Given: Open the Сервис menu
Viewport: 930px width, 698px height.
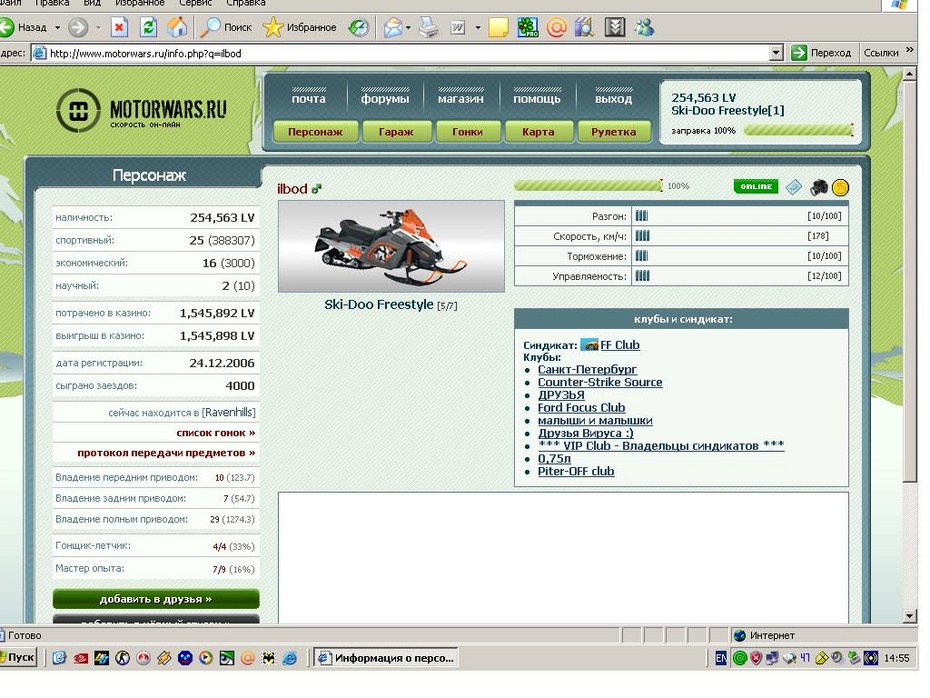Looking at the screenshot, I should pyautogui.click(x=195, y=3).
